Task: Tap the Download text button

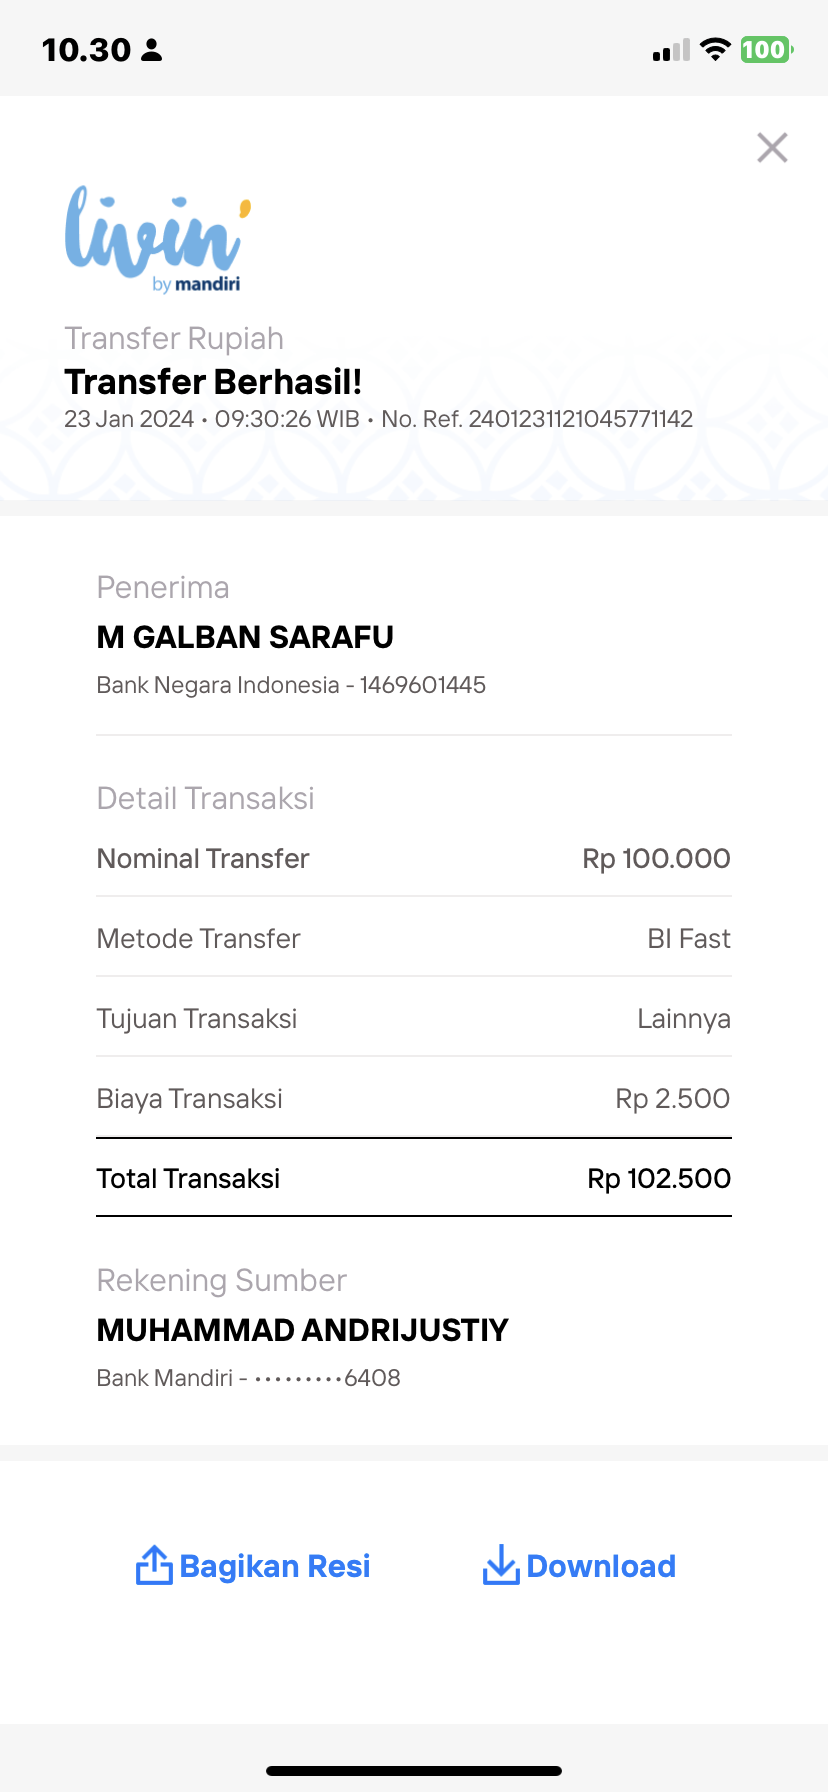Action: click(x=601, y=1566)
